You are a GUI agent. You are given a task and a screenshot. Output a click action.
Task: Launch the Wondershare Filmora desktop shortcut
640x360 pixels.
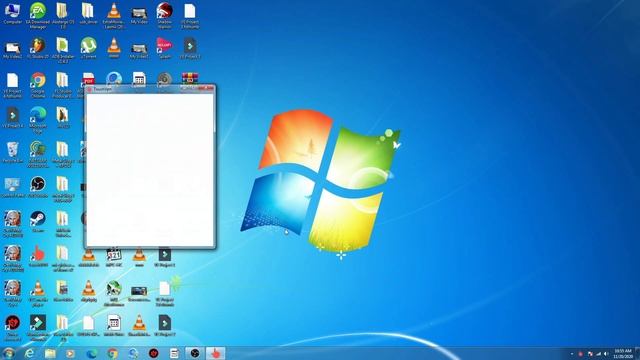tap(38, 327)
